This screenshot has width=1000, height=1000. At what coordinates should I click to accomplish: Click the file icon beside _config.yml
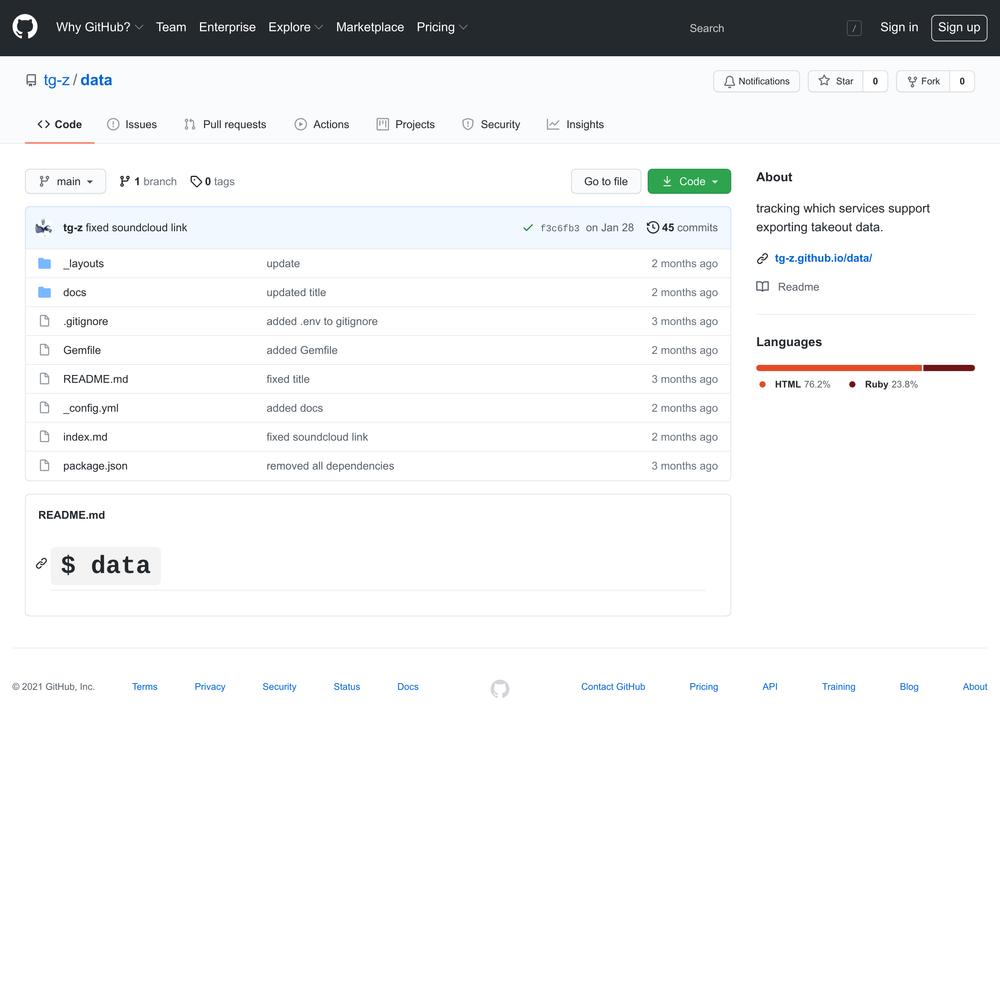pyautogui.click(x=44, y=408)
